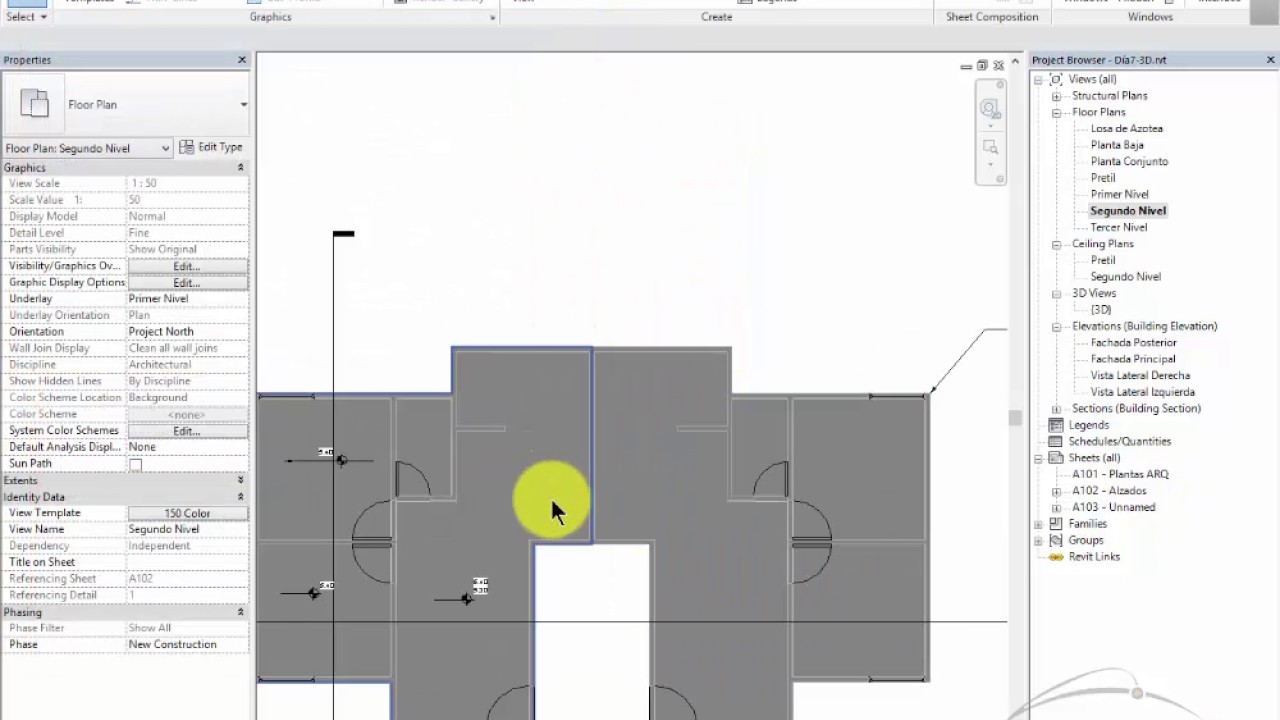Select 'Fachada Principal' elevation
The height and width of the screenshot is (720, 1280).
pyautogui.click(x=1132, y=359)
